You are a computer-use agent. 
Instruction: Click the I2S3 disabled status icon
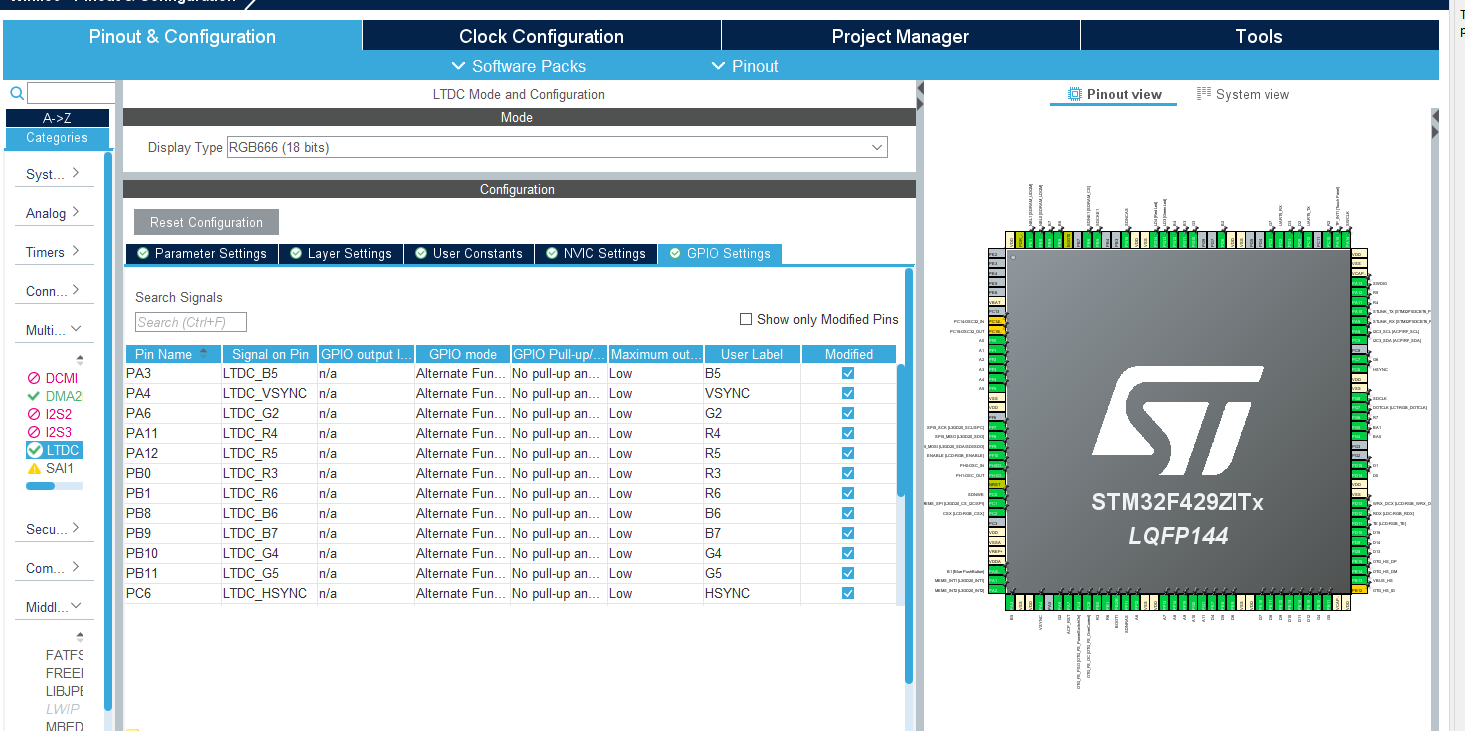[x=34, y=432]
